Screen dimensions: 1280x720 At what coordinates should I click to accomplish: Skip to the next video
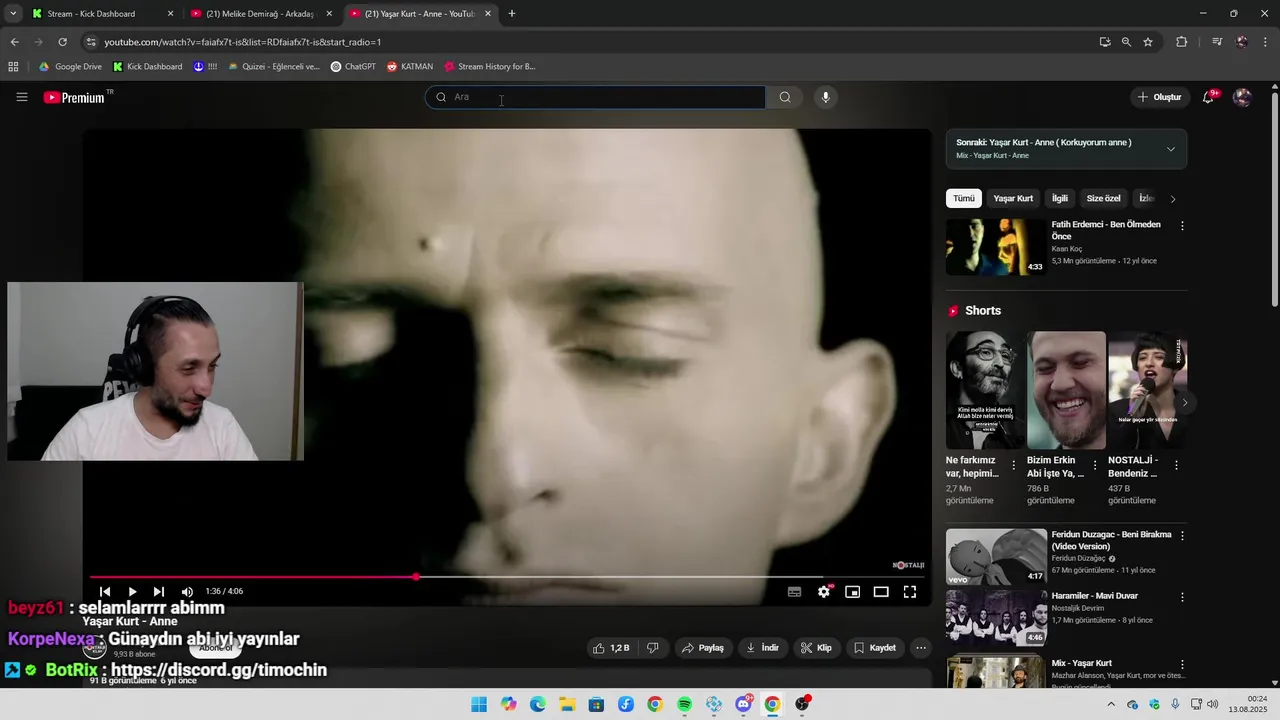pos(158,592)
